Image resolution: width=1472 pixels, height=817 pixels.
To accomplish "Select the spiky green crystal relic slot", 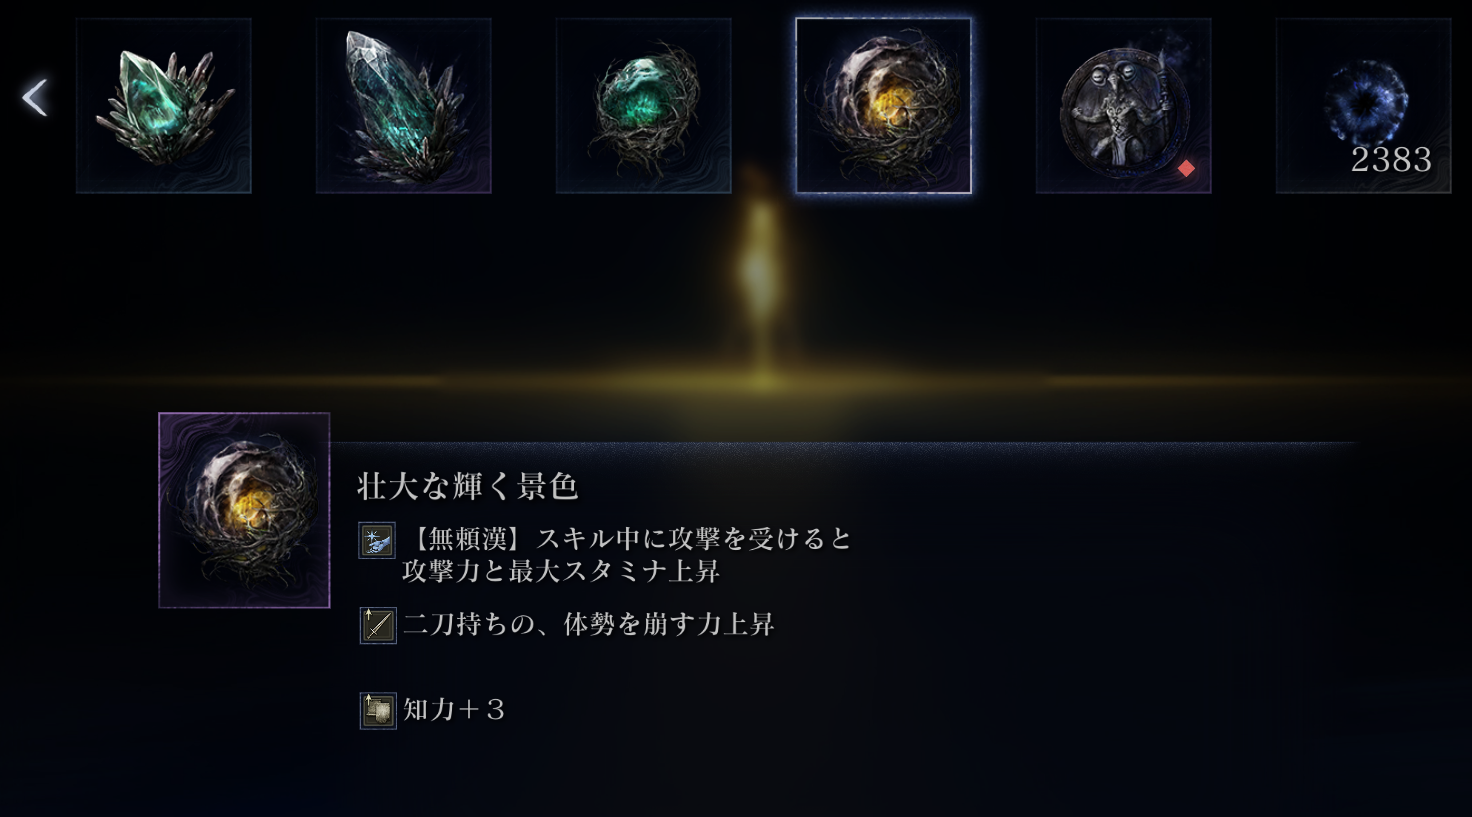I will click(x=164, y=106).
